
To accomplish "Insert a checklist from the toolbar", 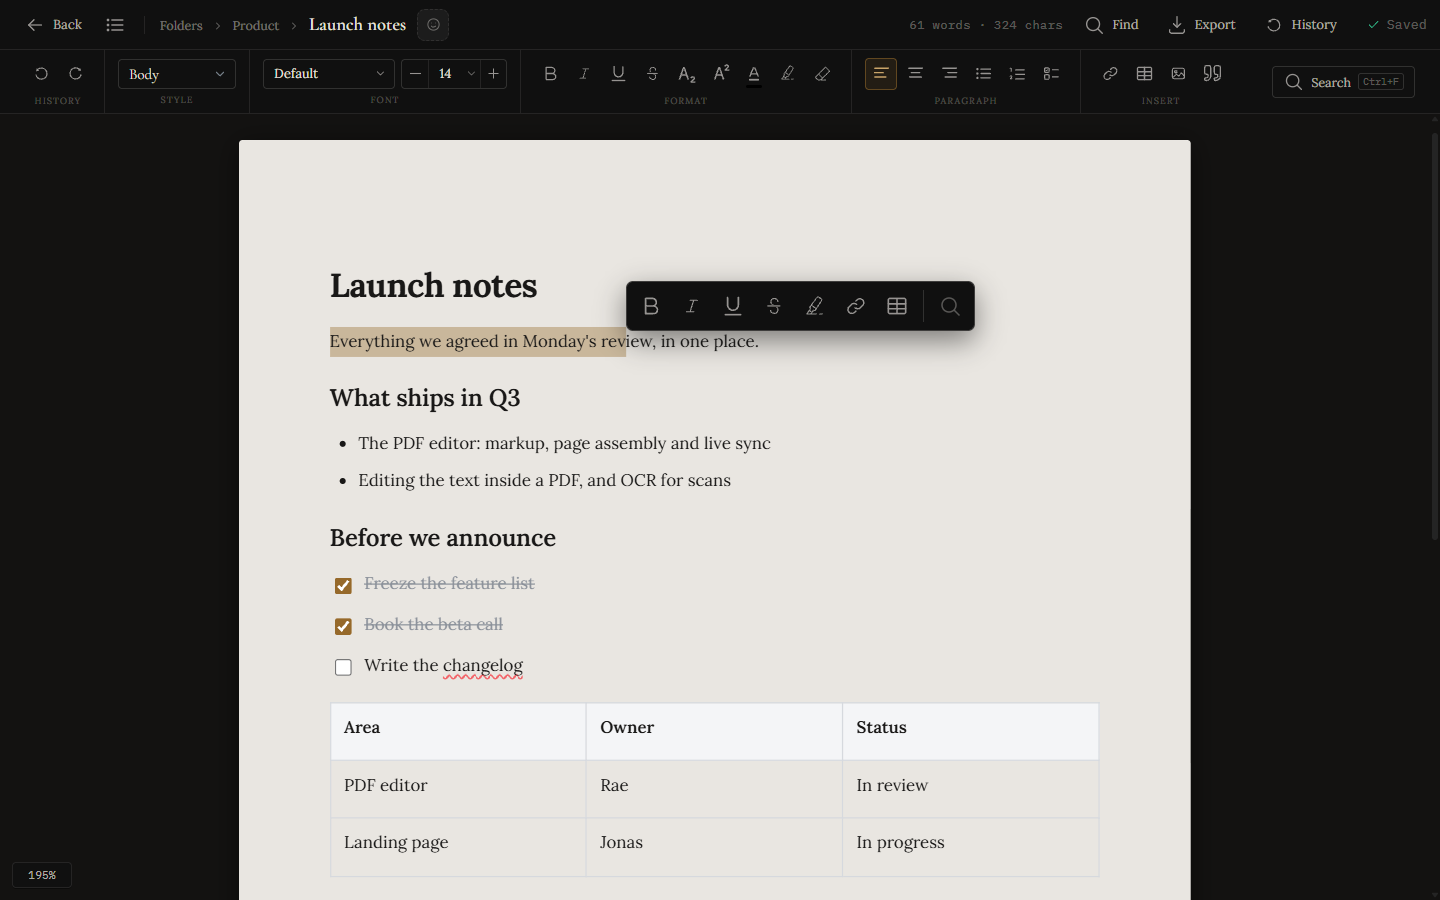I will point(1051,74).
